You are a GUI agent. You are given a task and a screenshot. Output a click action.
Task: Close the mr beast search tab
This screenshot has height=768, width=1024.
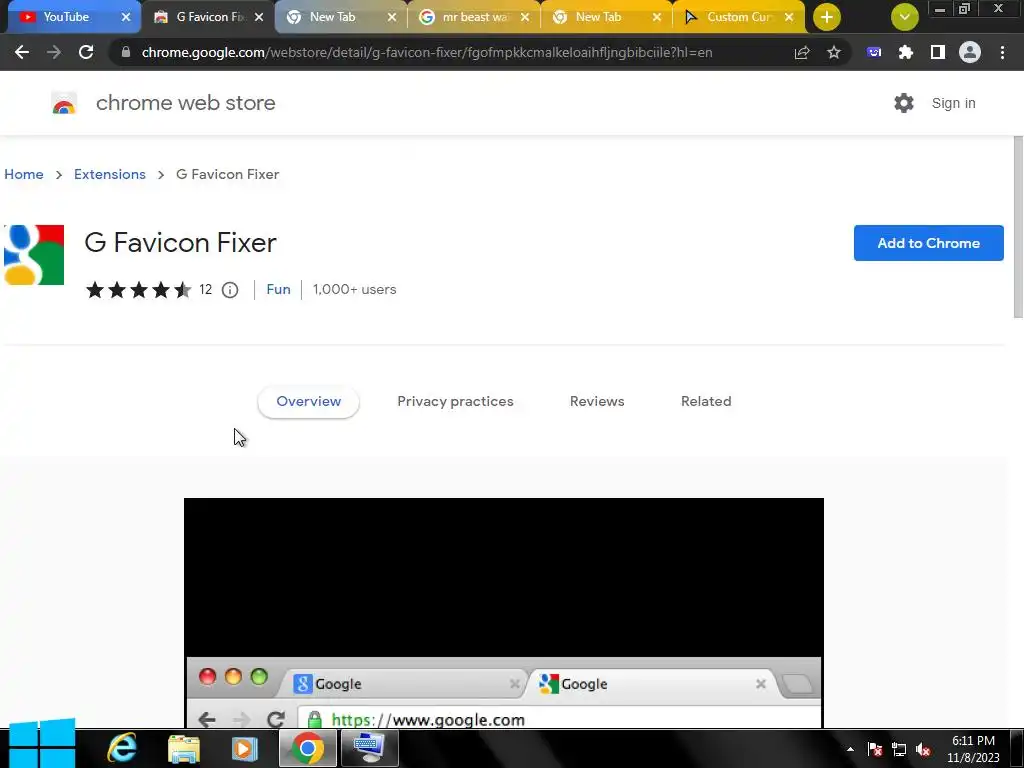pos(525,17)
